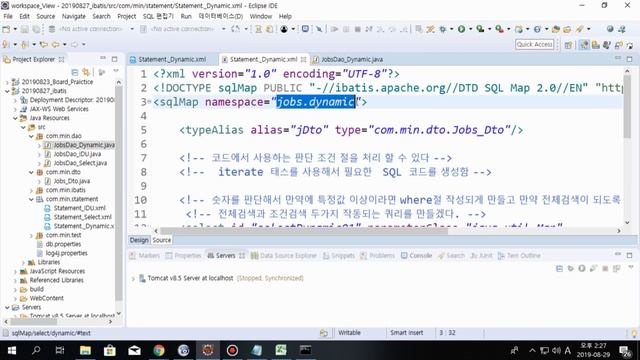Click the Open Web Browser globe icon
The height and width of the screenshot is (360, 640).
[610, 29]
